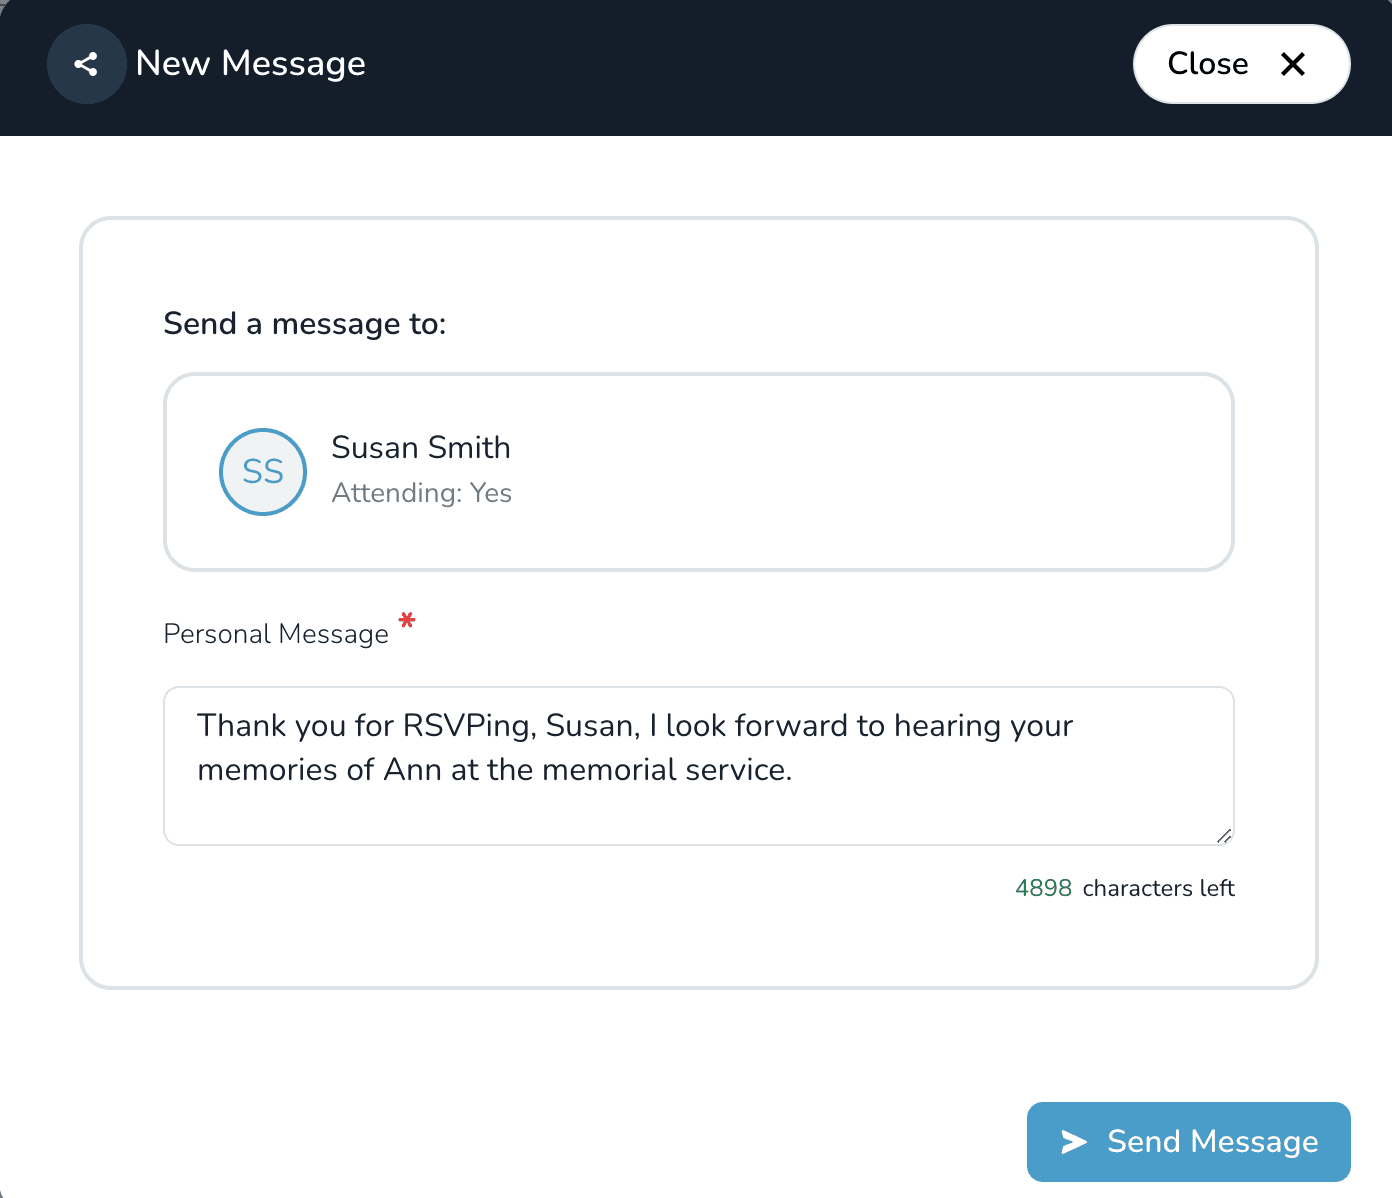This screenshot has height=1198, width=1392.
Task: Click the textarea resize handle
Action: click(x=1225, y=836)
